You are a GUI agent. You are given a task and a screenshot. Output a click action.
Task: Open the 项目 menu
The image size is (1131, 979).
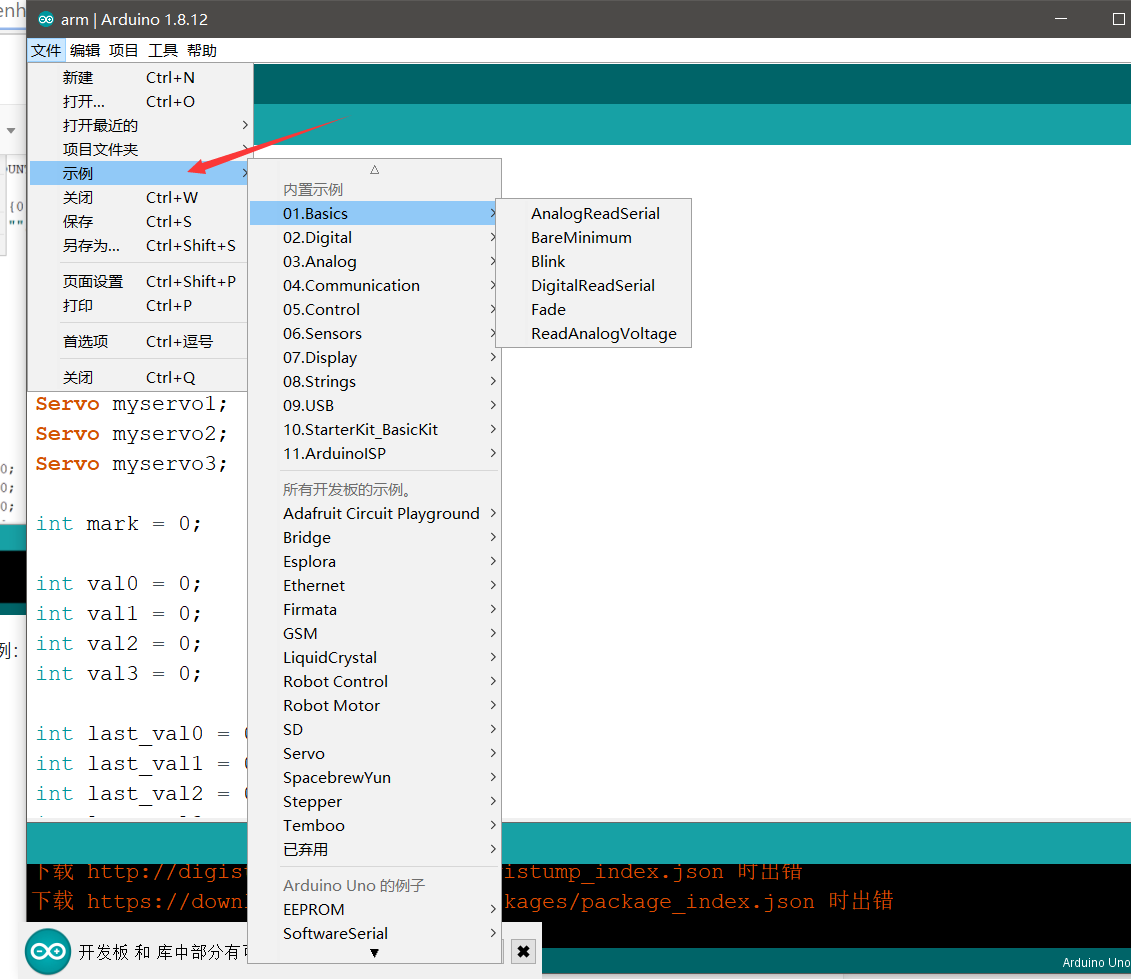point(123,51)
